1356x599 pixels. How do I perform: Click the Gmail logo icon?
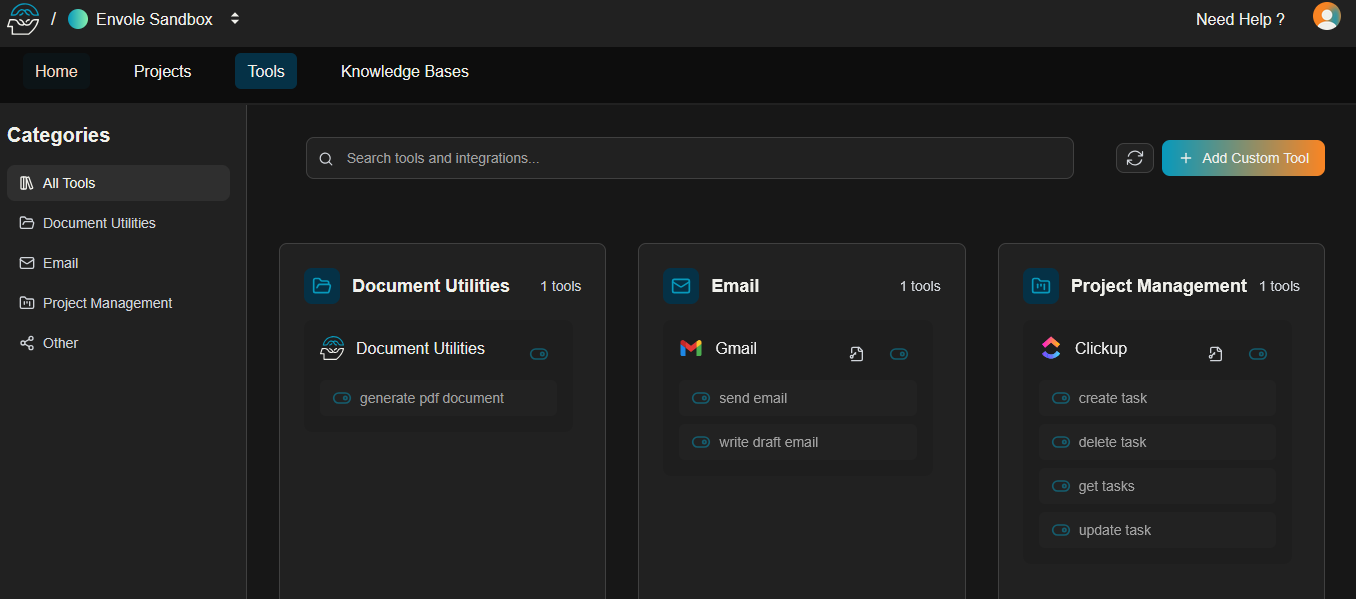(691, 348)
